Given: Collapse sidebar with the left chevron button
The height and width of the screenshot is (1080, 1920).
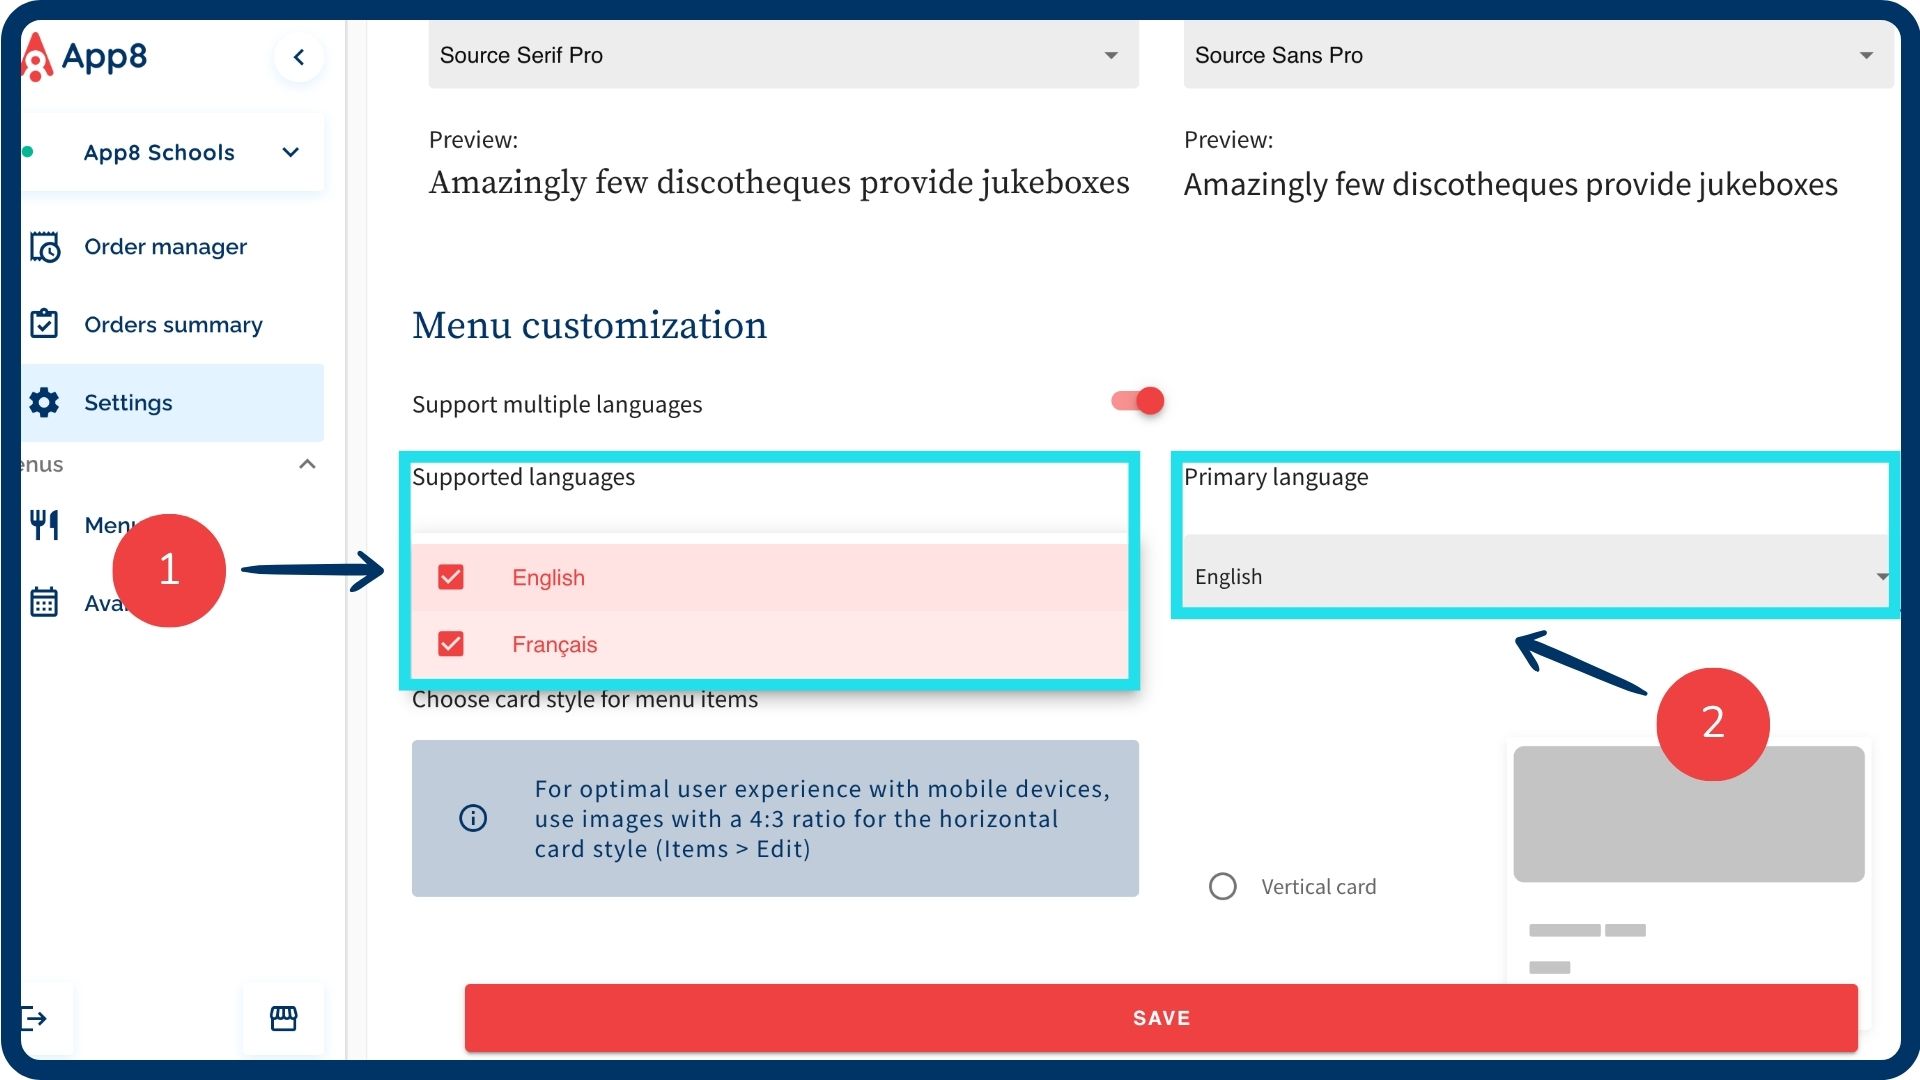Looking at the screenshot, I should tap(298, 57).
